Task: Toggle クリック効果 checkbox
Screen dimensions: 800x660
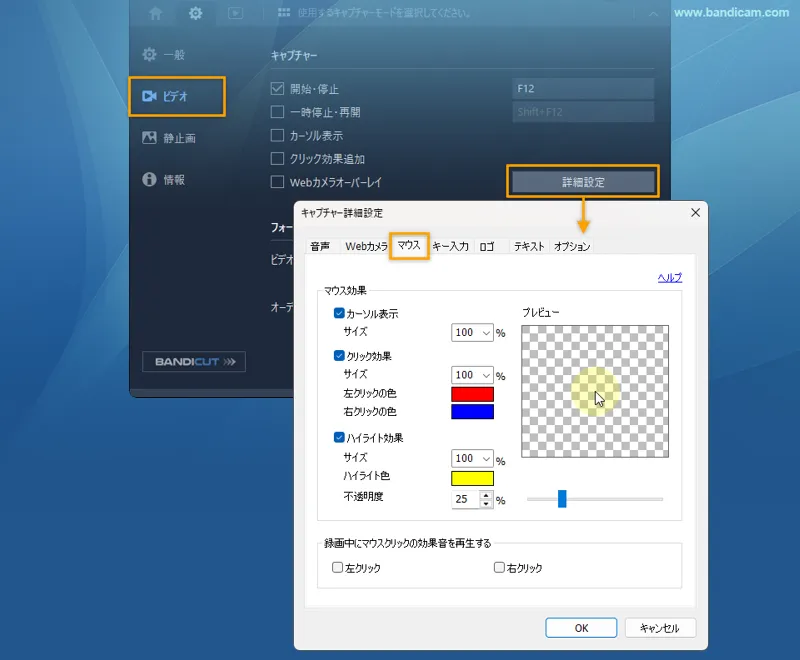Action: pyautogui.click(x=339, y=356)
